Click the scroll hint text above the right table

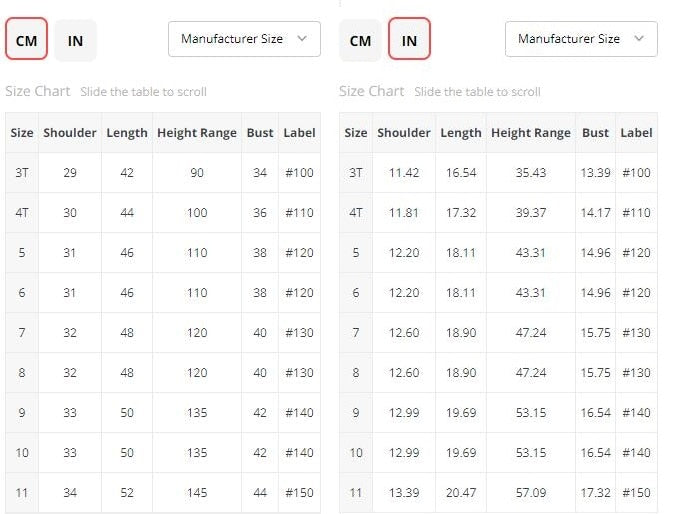pyautogui.click(x=477, y=92)
